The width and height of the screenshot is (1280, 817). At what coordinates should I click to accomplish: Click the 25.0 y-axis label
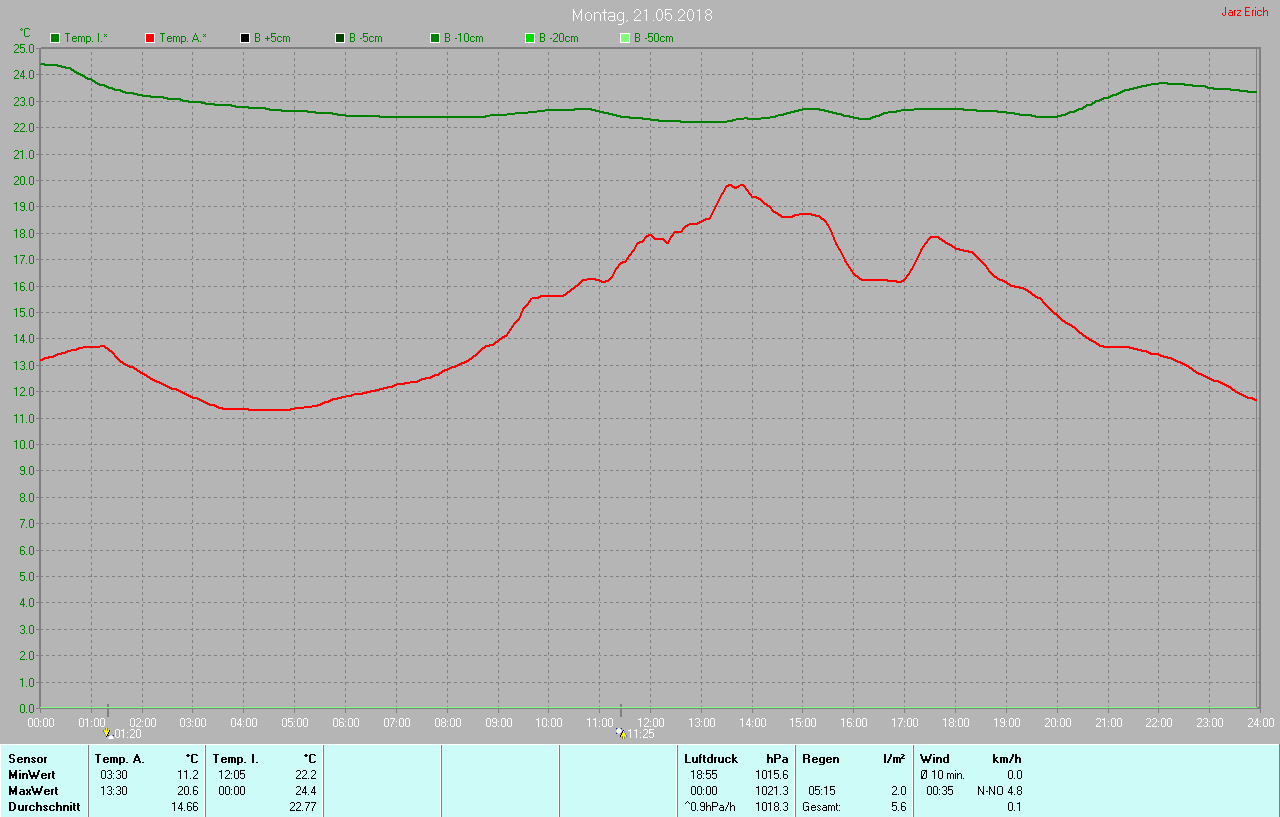point(24,48)
